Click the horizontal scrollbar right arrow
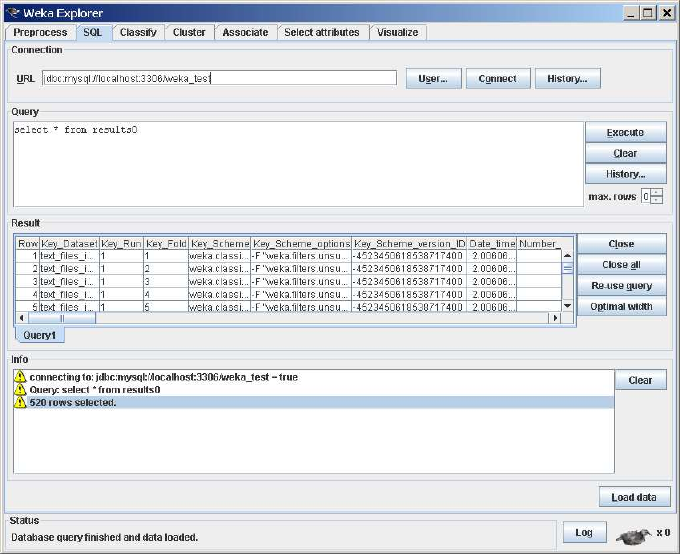The image size is (680, 554). tap(555, 318)
